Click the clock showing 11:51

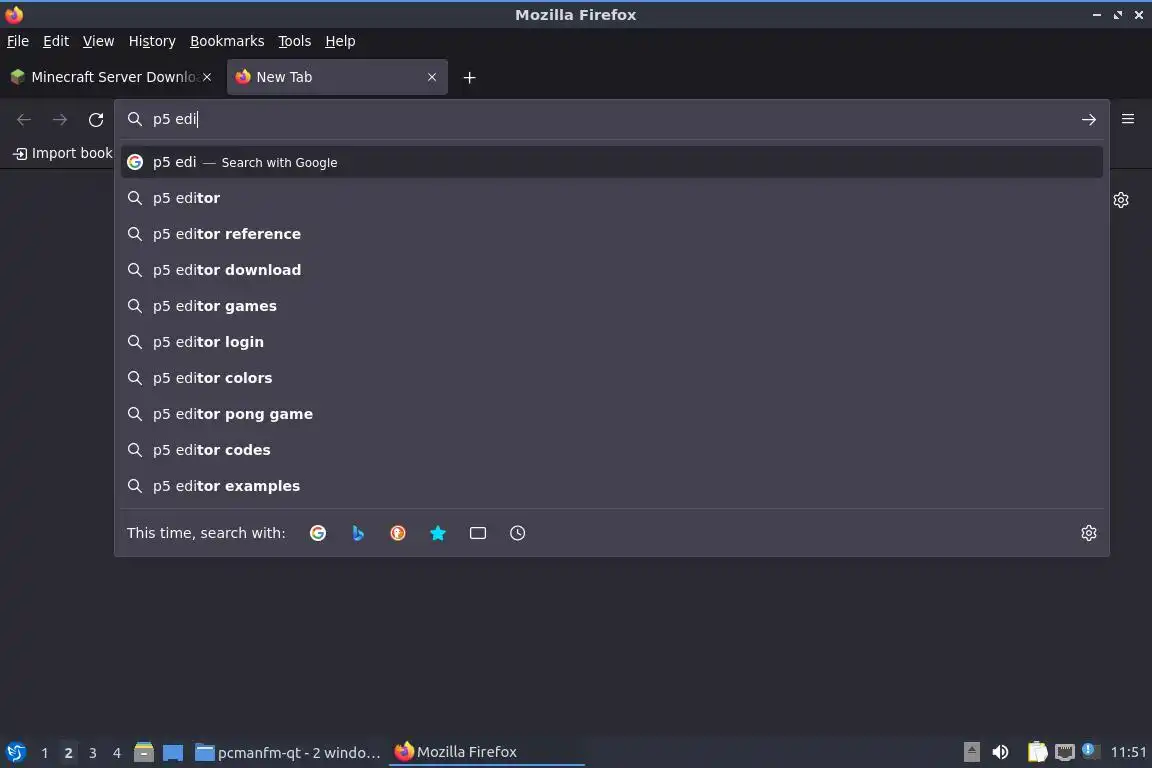click(1128, 752)
